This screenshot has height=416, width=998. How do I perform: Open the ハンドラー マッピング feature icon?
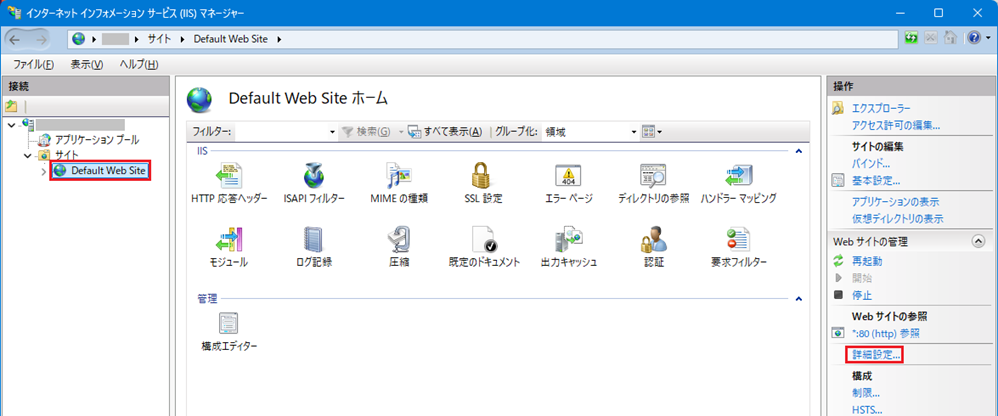pyautogui.click(x=738, y=177)
